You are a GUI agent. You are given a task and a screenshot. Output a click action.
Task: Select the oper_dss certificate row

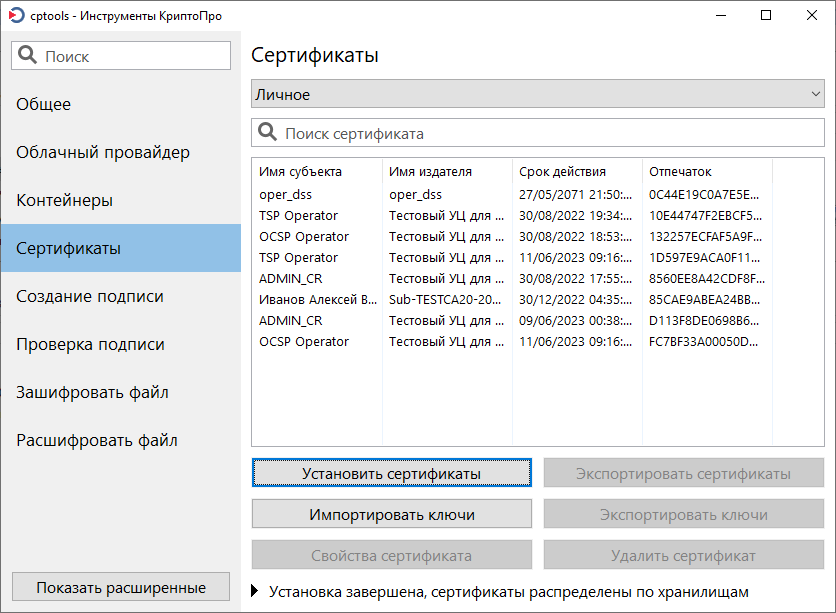(512, 195)
